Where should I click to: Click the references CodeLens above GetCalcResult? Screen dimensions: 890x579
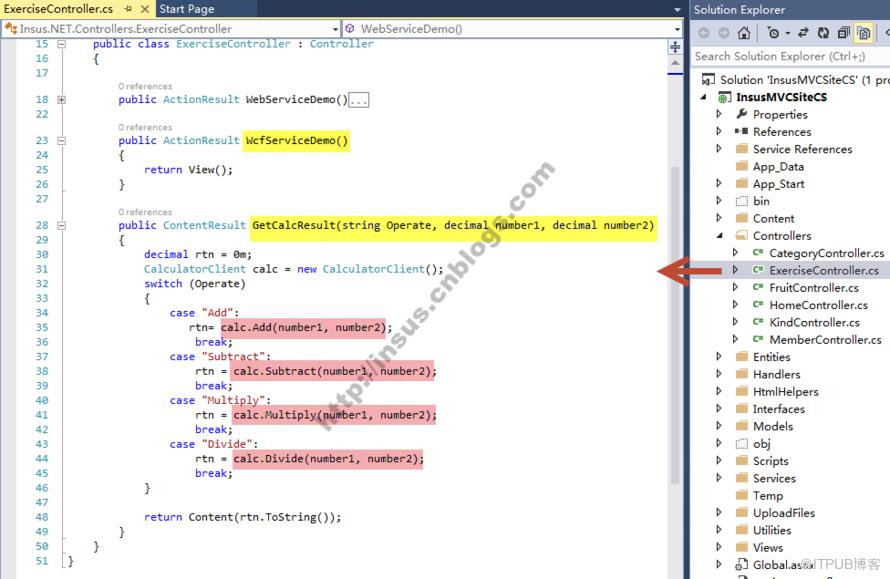tap(145, 212)
